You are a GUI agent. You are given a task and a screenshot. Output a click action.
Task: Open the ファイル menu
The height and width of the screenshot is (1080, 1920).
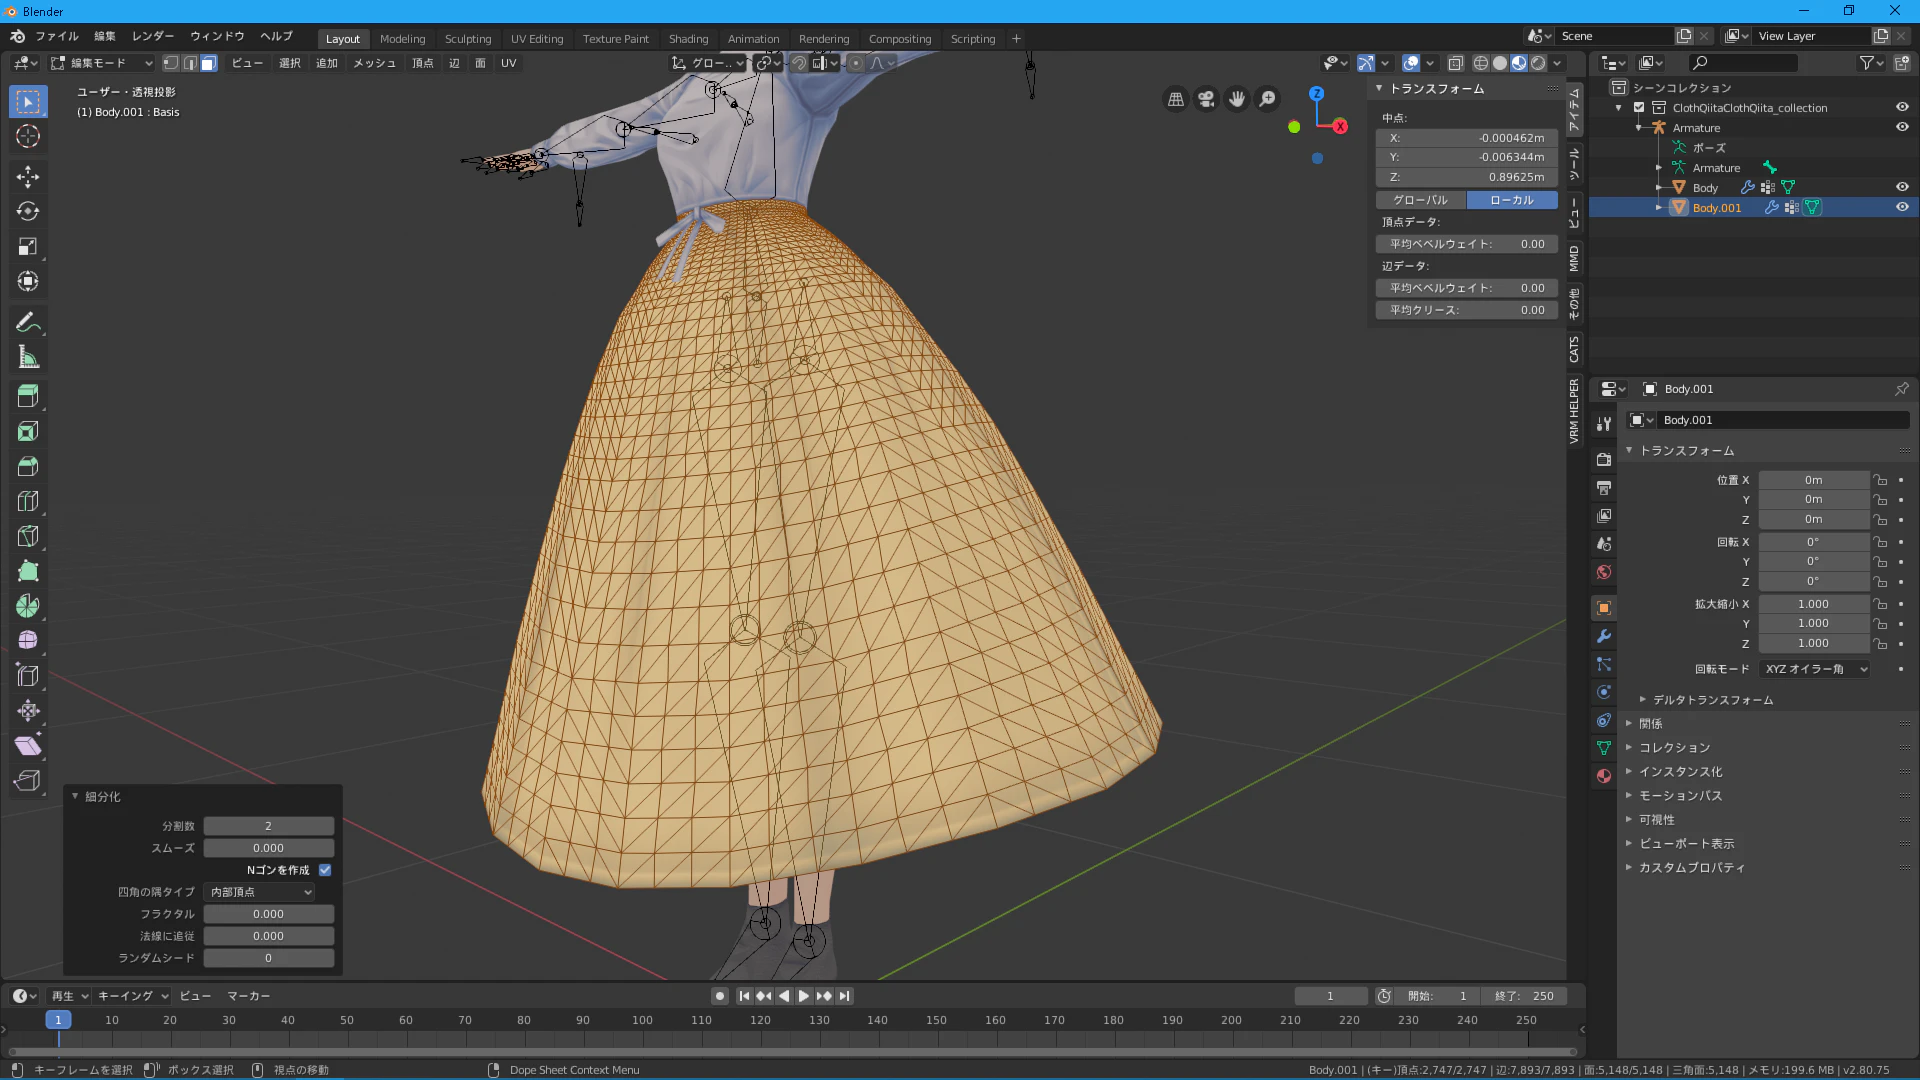pos(57,36)
